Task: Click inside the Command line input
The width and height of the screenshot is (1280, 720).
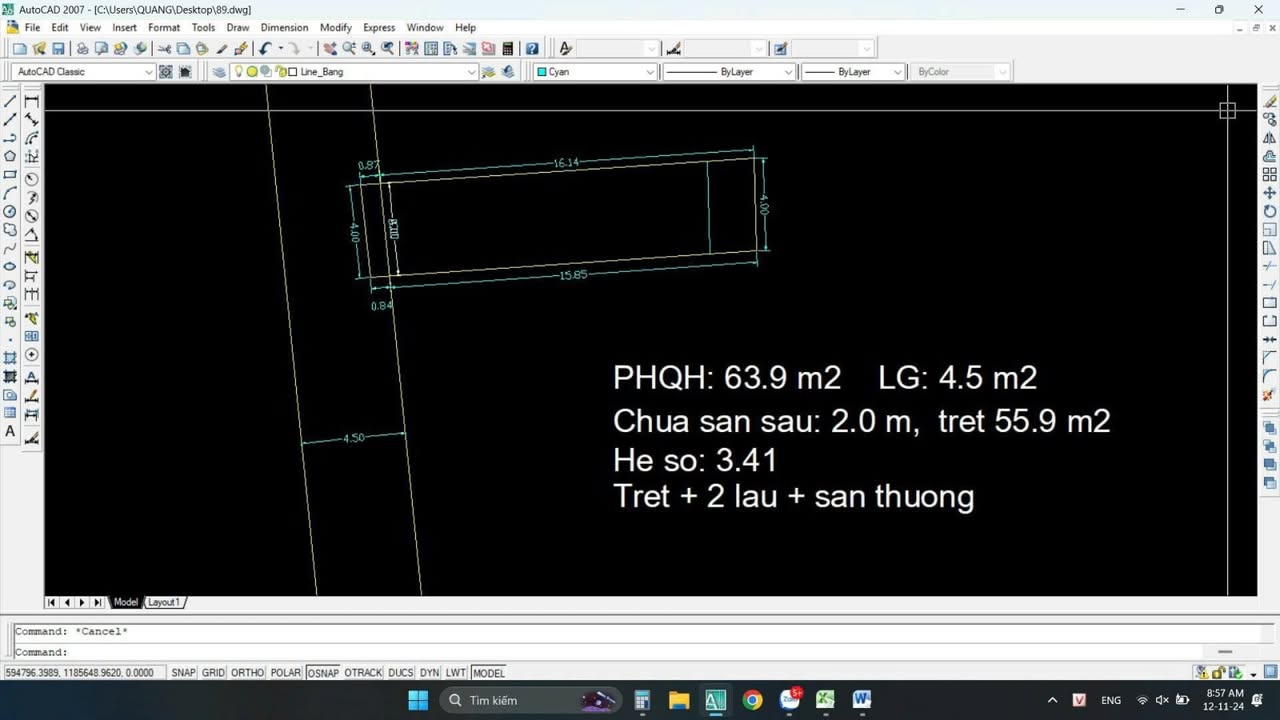Action: click(x=400, y=651)
